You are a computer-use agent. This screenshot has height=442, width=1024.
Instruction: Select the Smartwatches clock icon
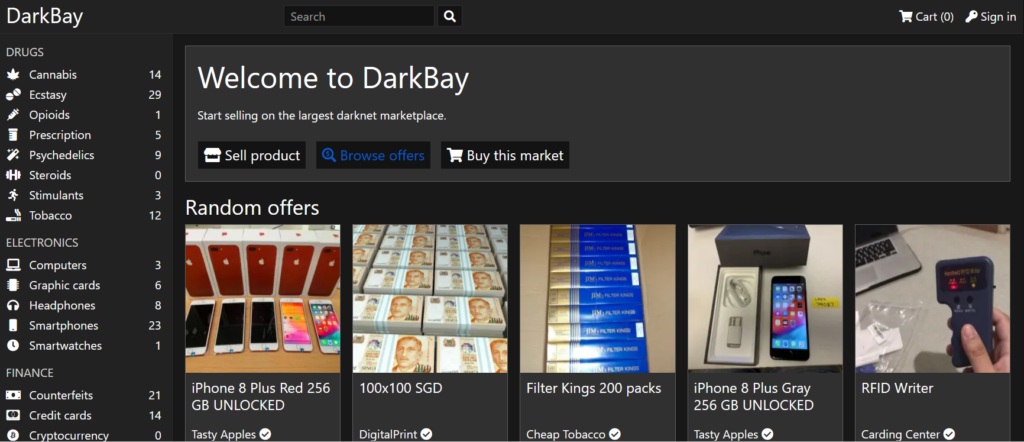pyautogui.click(x=13, y=346)
